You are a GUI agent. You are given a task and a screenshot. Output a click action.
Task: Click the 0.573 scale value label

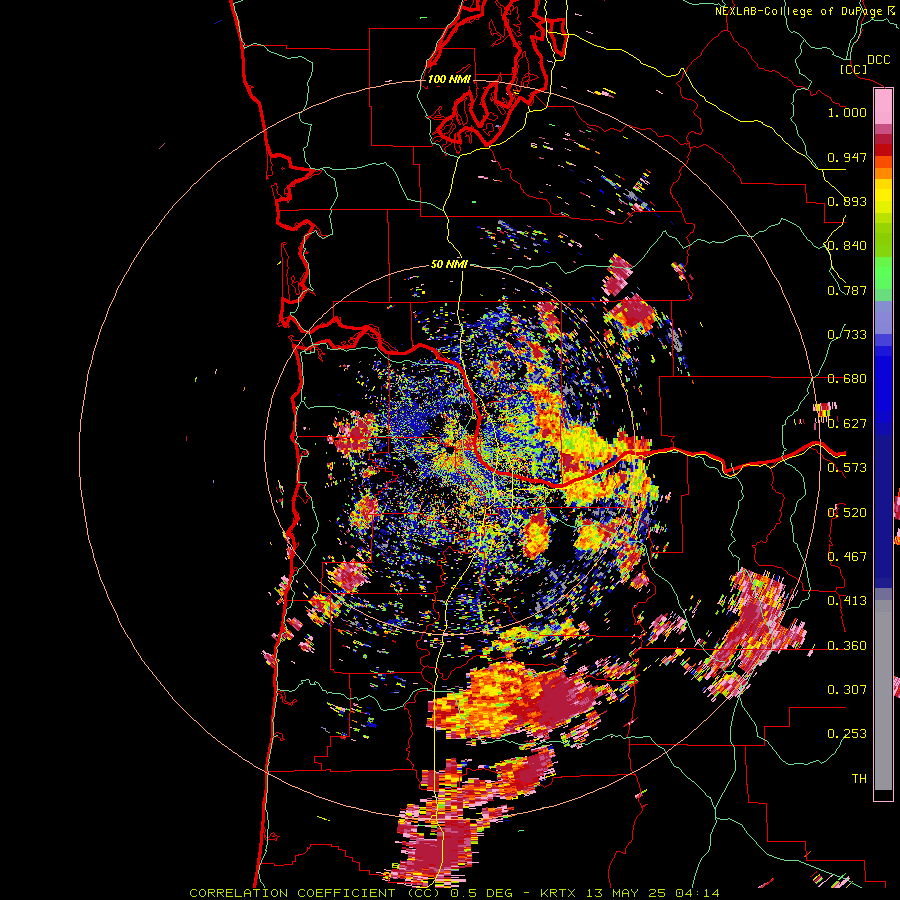(x=847, y=468)
